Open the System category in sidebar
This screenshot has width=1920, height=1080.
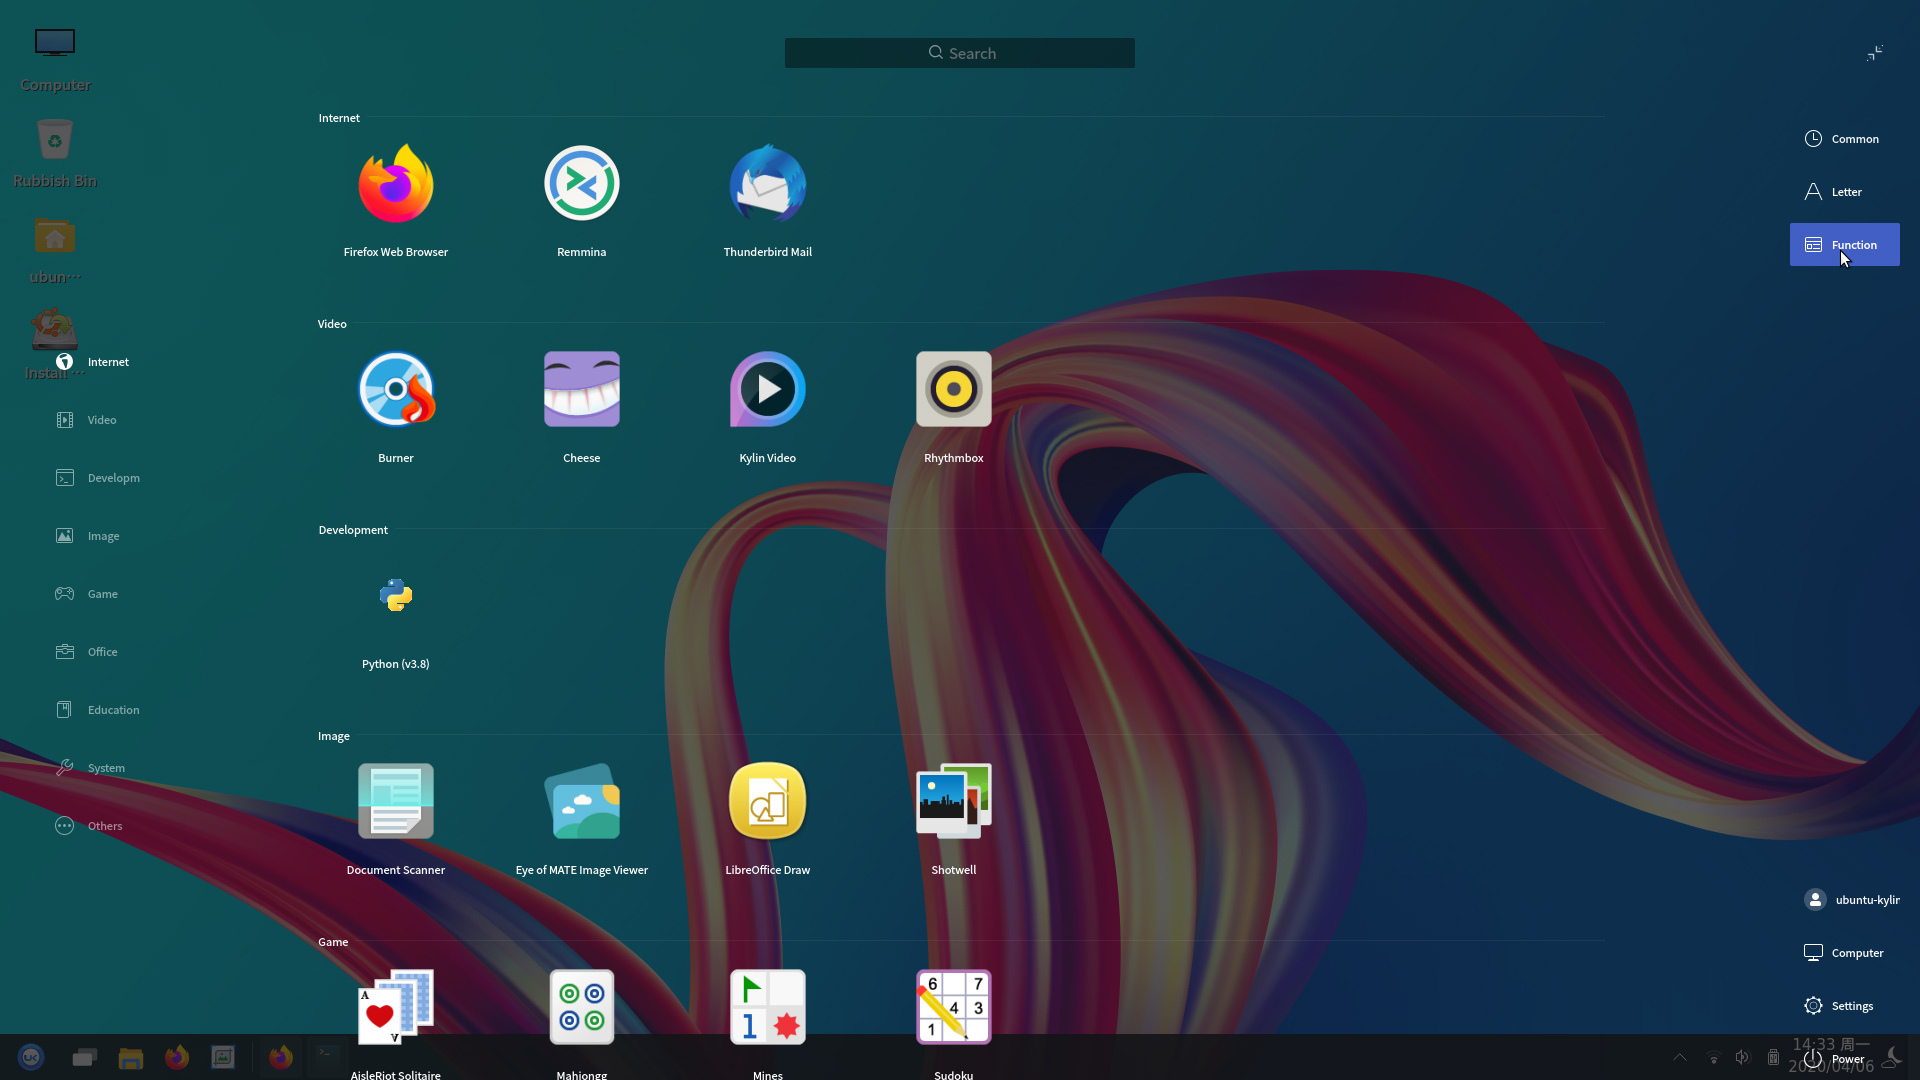91,768
